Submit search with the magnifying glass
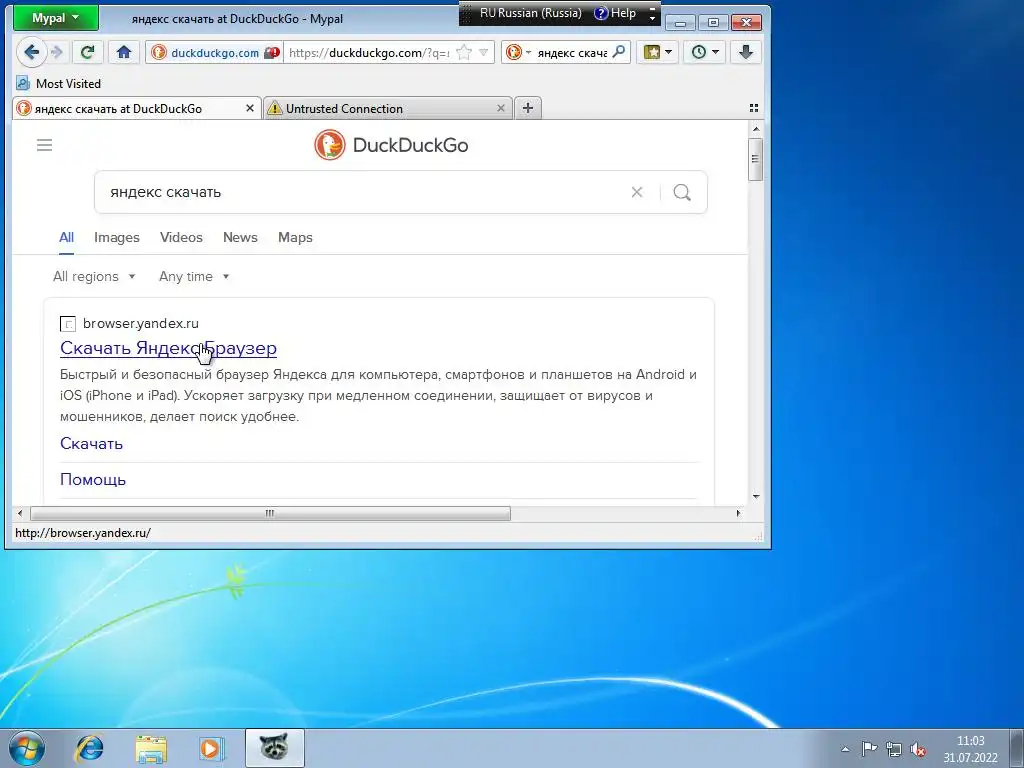1024x768 pixels. point(682,192)
